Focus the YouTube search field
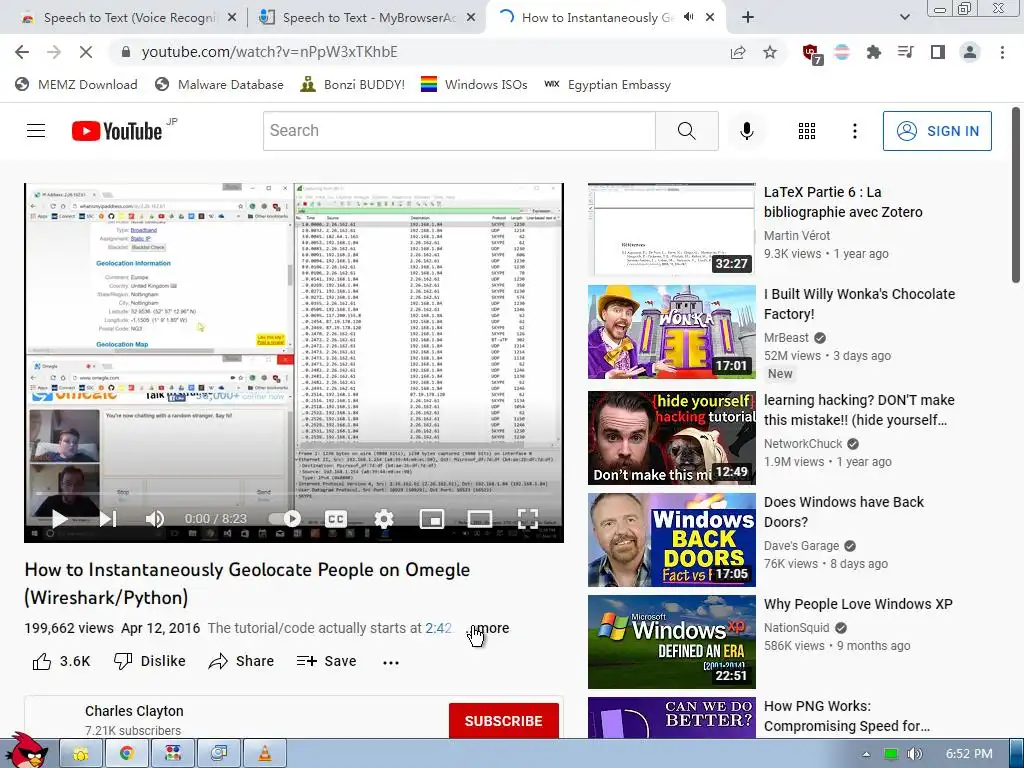1024x768 pixels. [x=459, y=131]
